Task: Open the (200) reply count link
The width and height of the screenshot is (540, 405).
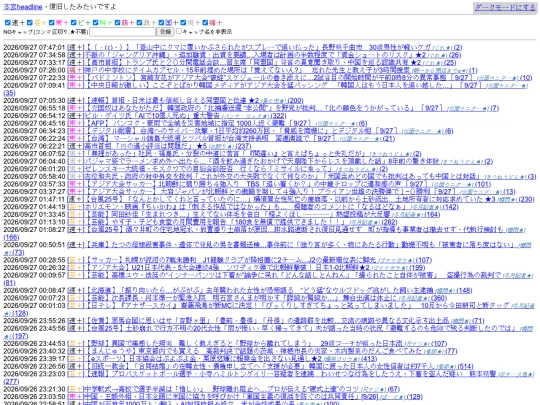Action: pos(295,101)
